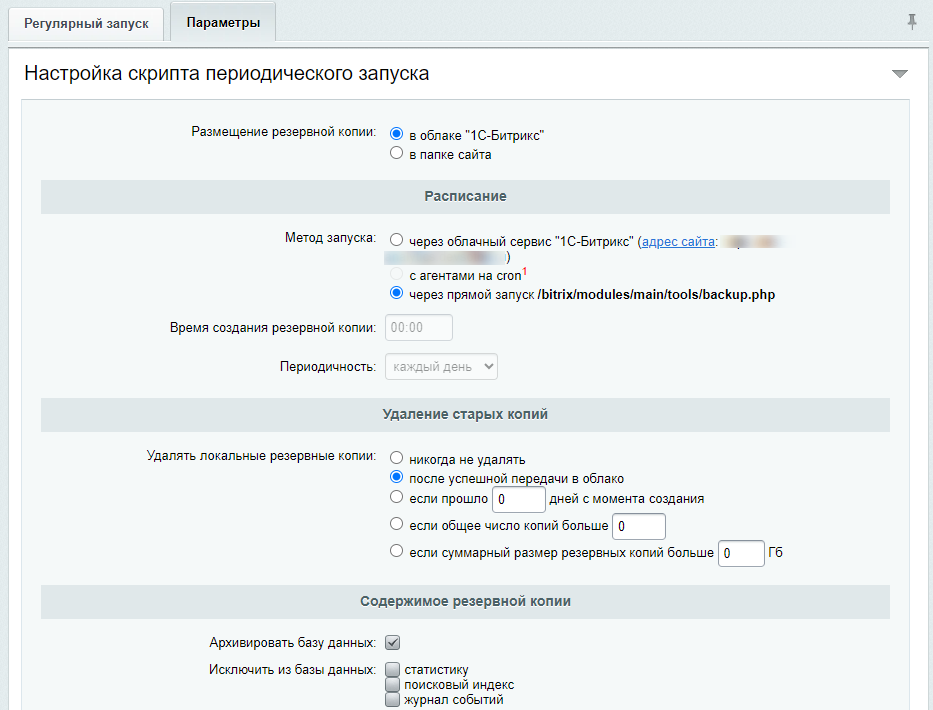Select после успешной передачи в облако

396,477
